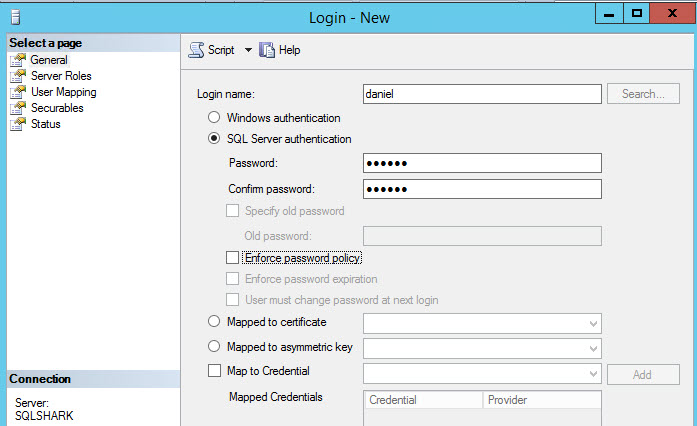The width and height of the screenshot is (697, 426).
Task: Click the Status page icon
Action: click(x=17, y=124)
